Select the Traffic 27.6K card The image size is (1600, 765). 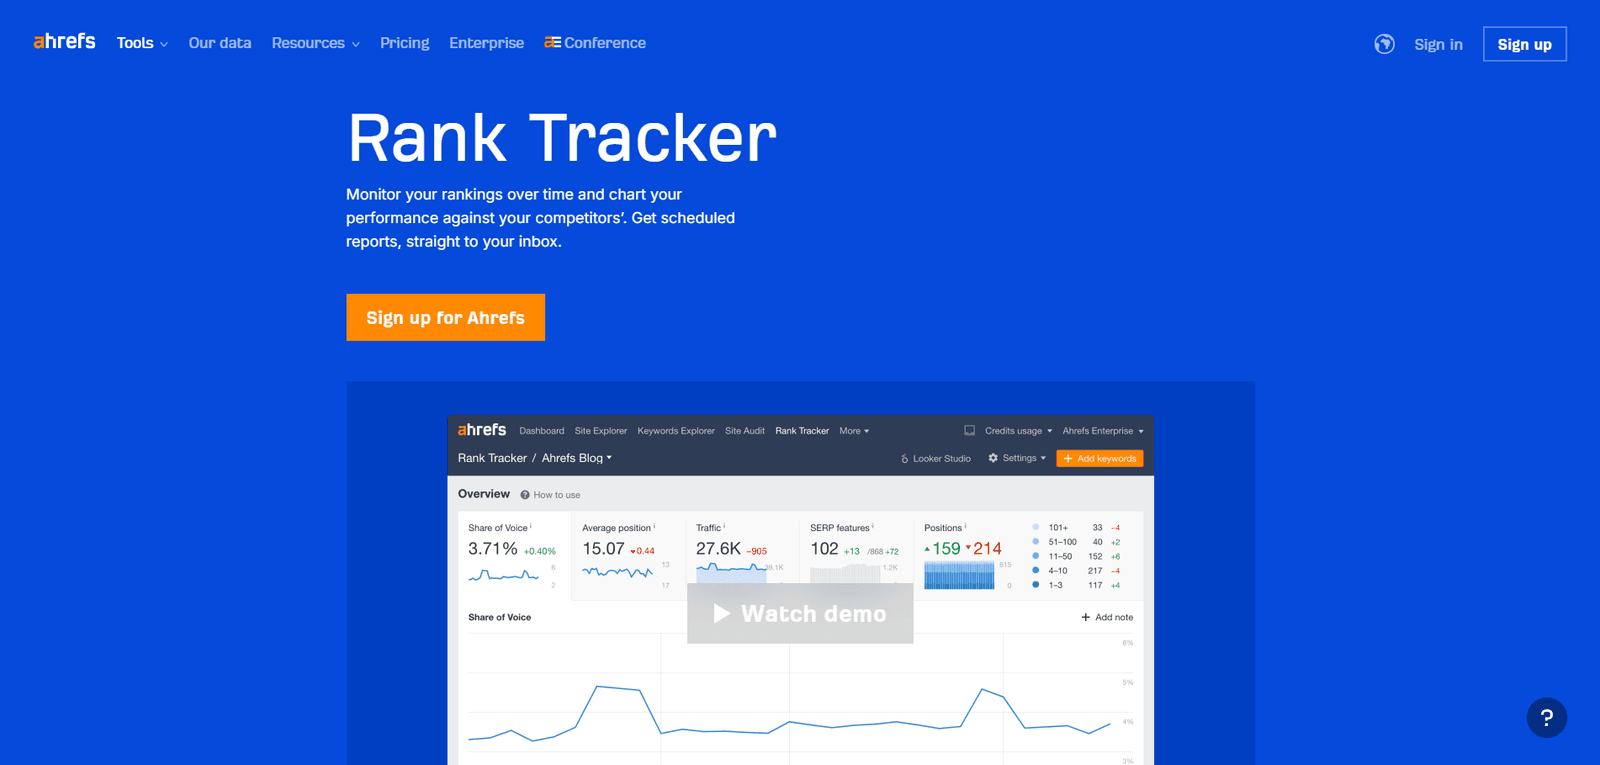[x=742, y=557]
